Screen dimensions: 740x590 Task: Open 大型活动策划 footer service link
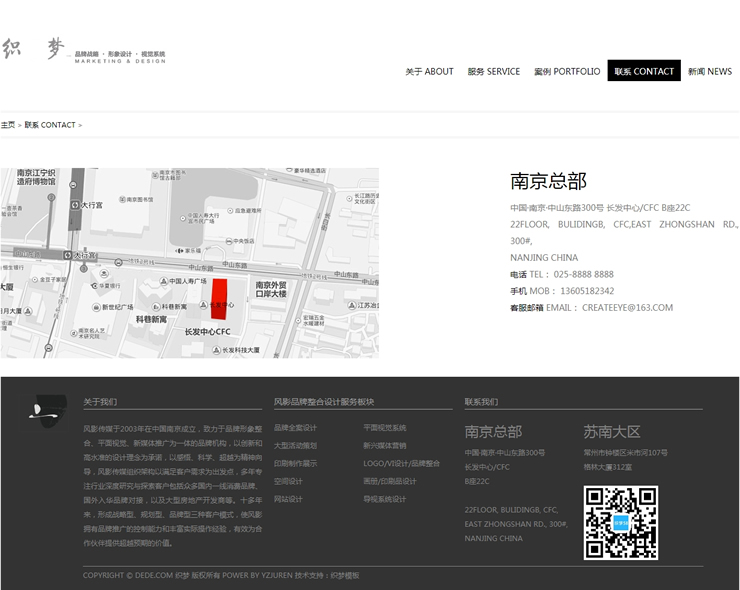tap(295, 446)
